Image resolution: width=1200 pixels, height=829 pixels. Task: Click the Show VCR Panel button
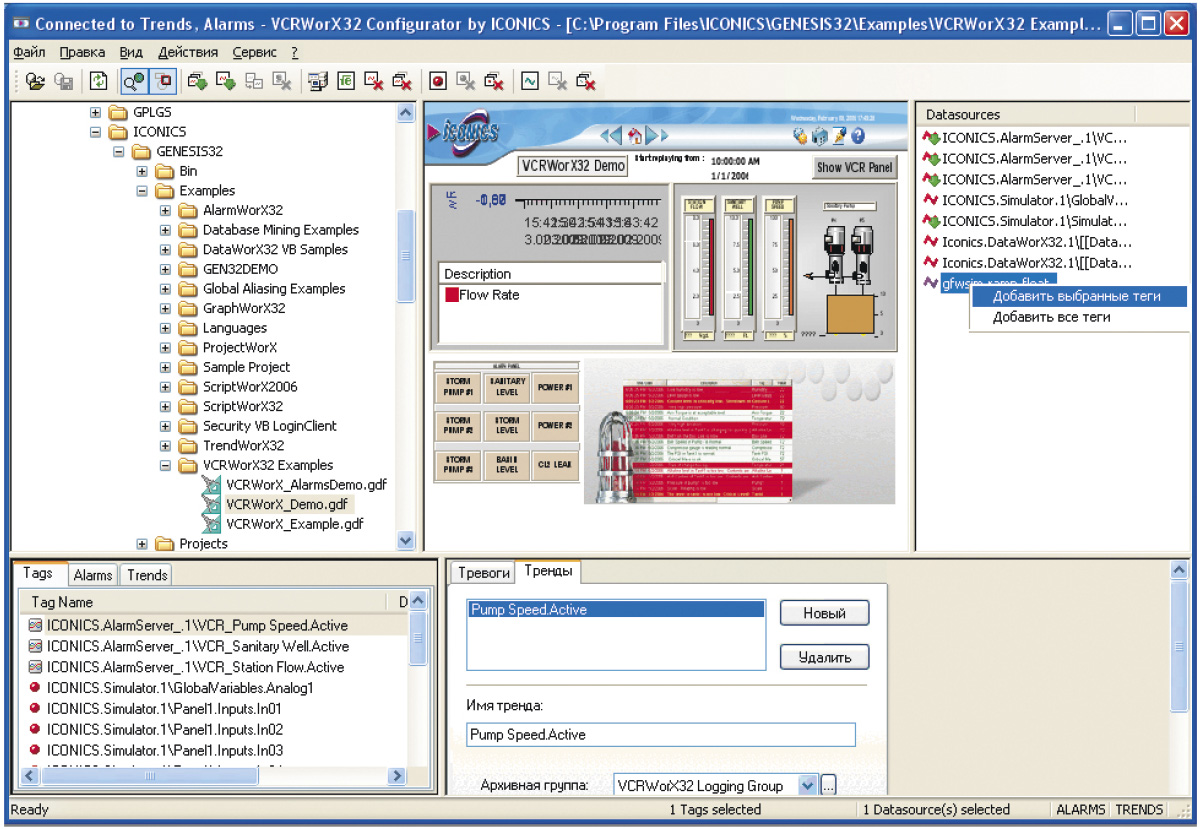tap(854, 167)
